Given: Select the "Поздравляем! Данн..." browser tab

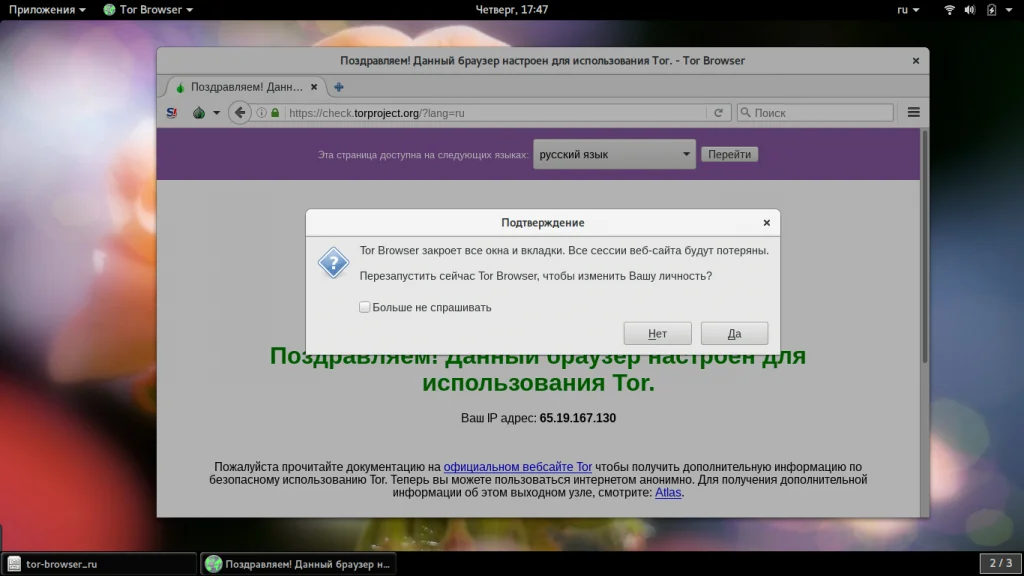Looking at the screenshot, I should click(x=245, y=87).
